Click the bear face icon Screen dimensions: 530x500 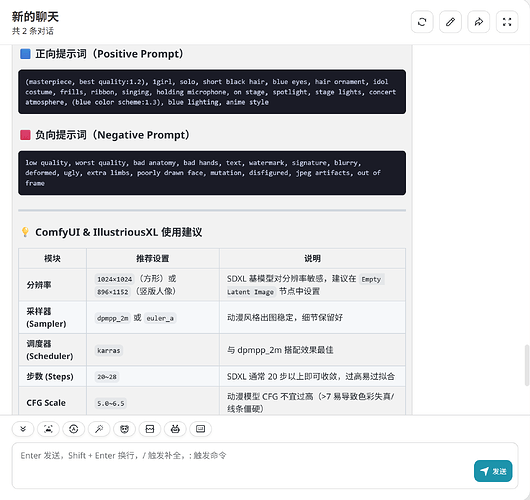tap(124, 429)
